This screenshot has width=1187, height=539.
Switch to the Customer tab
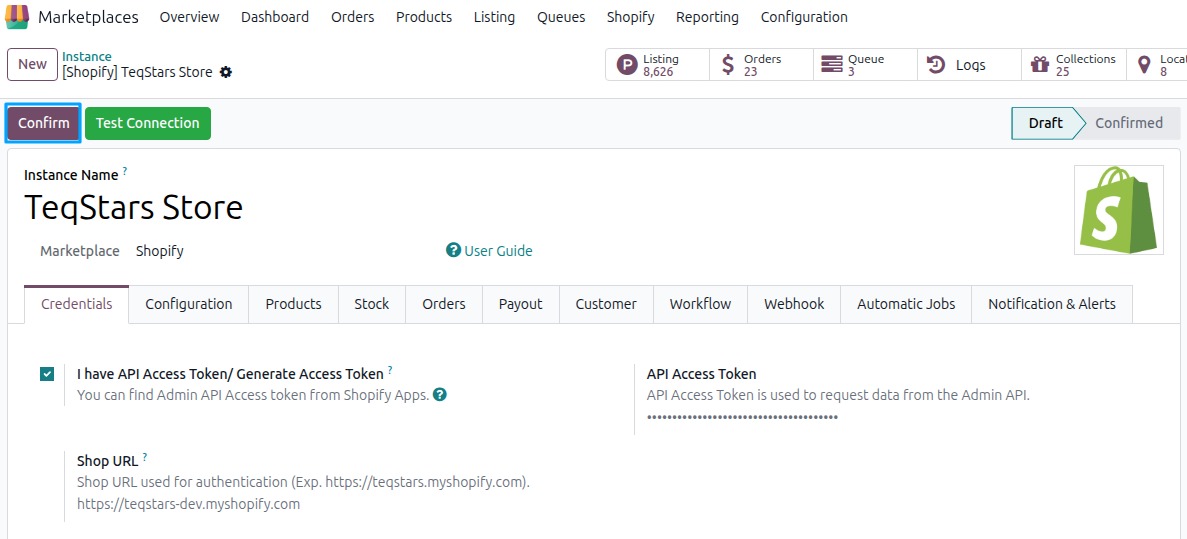click(x=606, y=304)
